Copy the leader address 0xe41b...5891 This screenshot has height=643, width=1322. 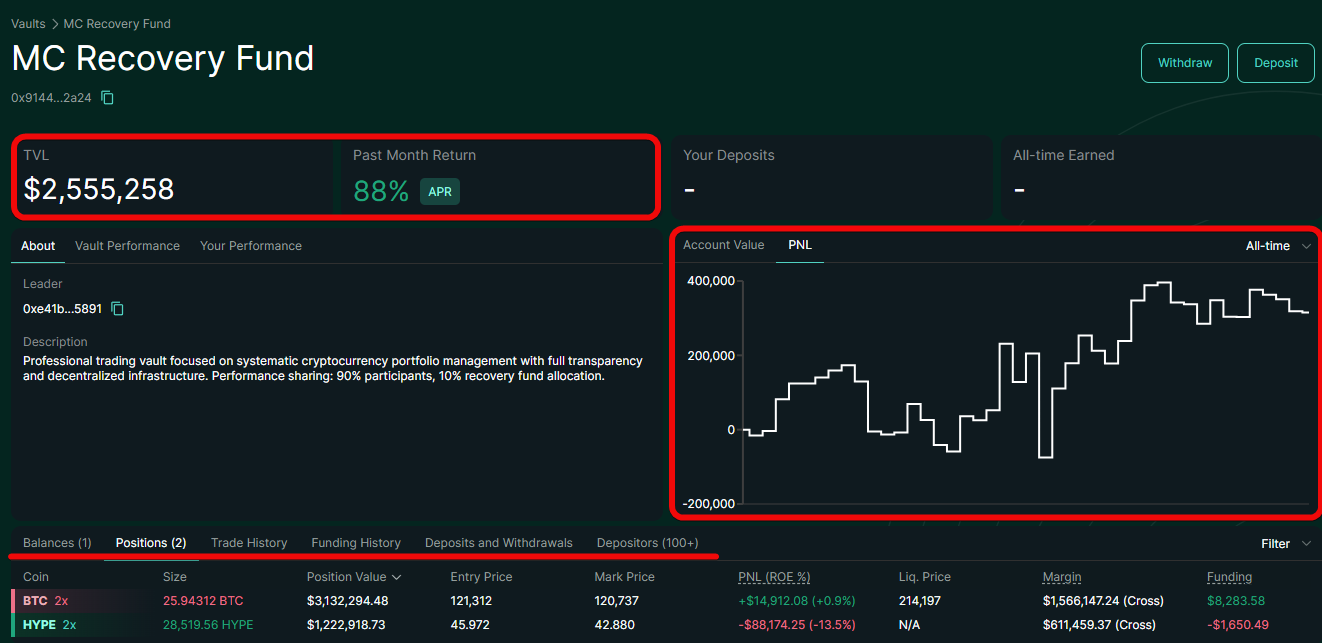coord(117,309)
